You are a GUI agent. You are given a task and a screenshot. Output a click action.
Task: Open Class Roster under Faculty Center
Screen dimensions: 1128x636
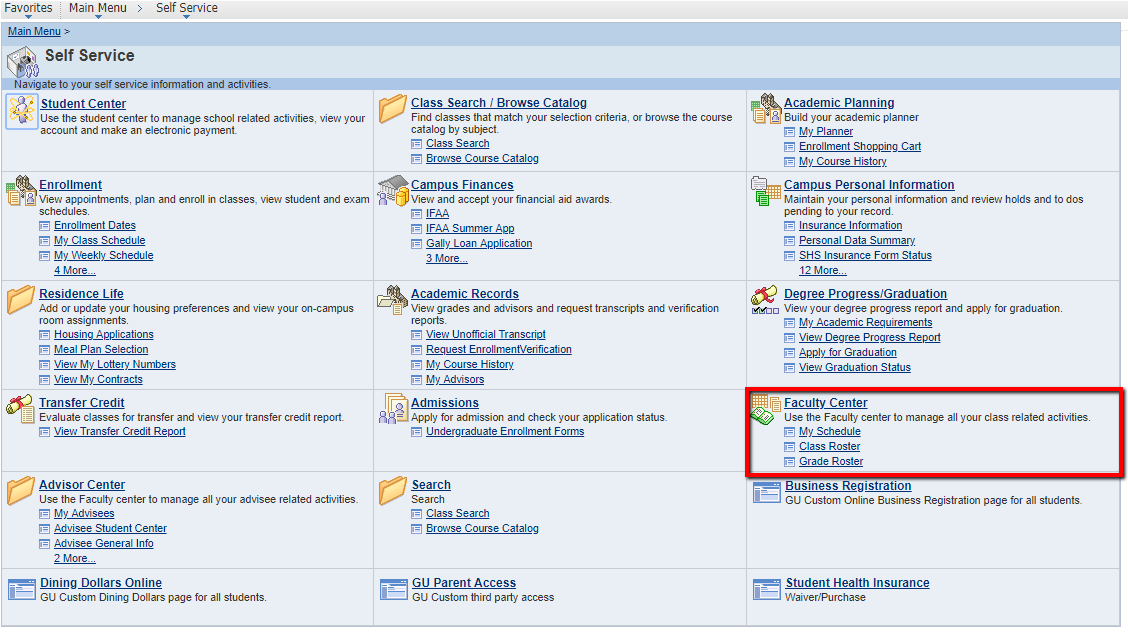point(829,447)
